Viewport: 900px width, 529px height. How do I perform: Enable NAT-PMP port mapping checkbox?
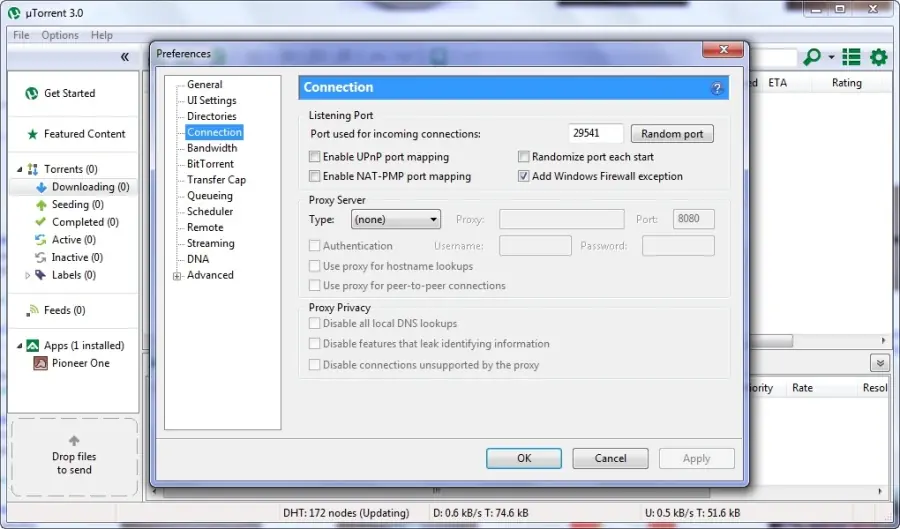pyautogui.click(x=315, y=176)
